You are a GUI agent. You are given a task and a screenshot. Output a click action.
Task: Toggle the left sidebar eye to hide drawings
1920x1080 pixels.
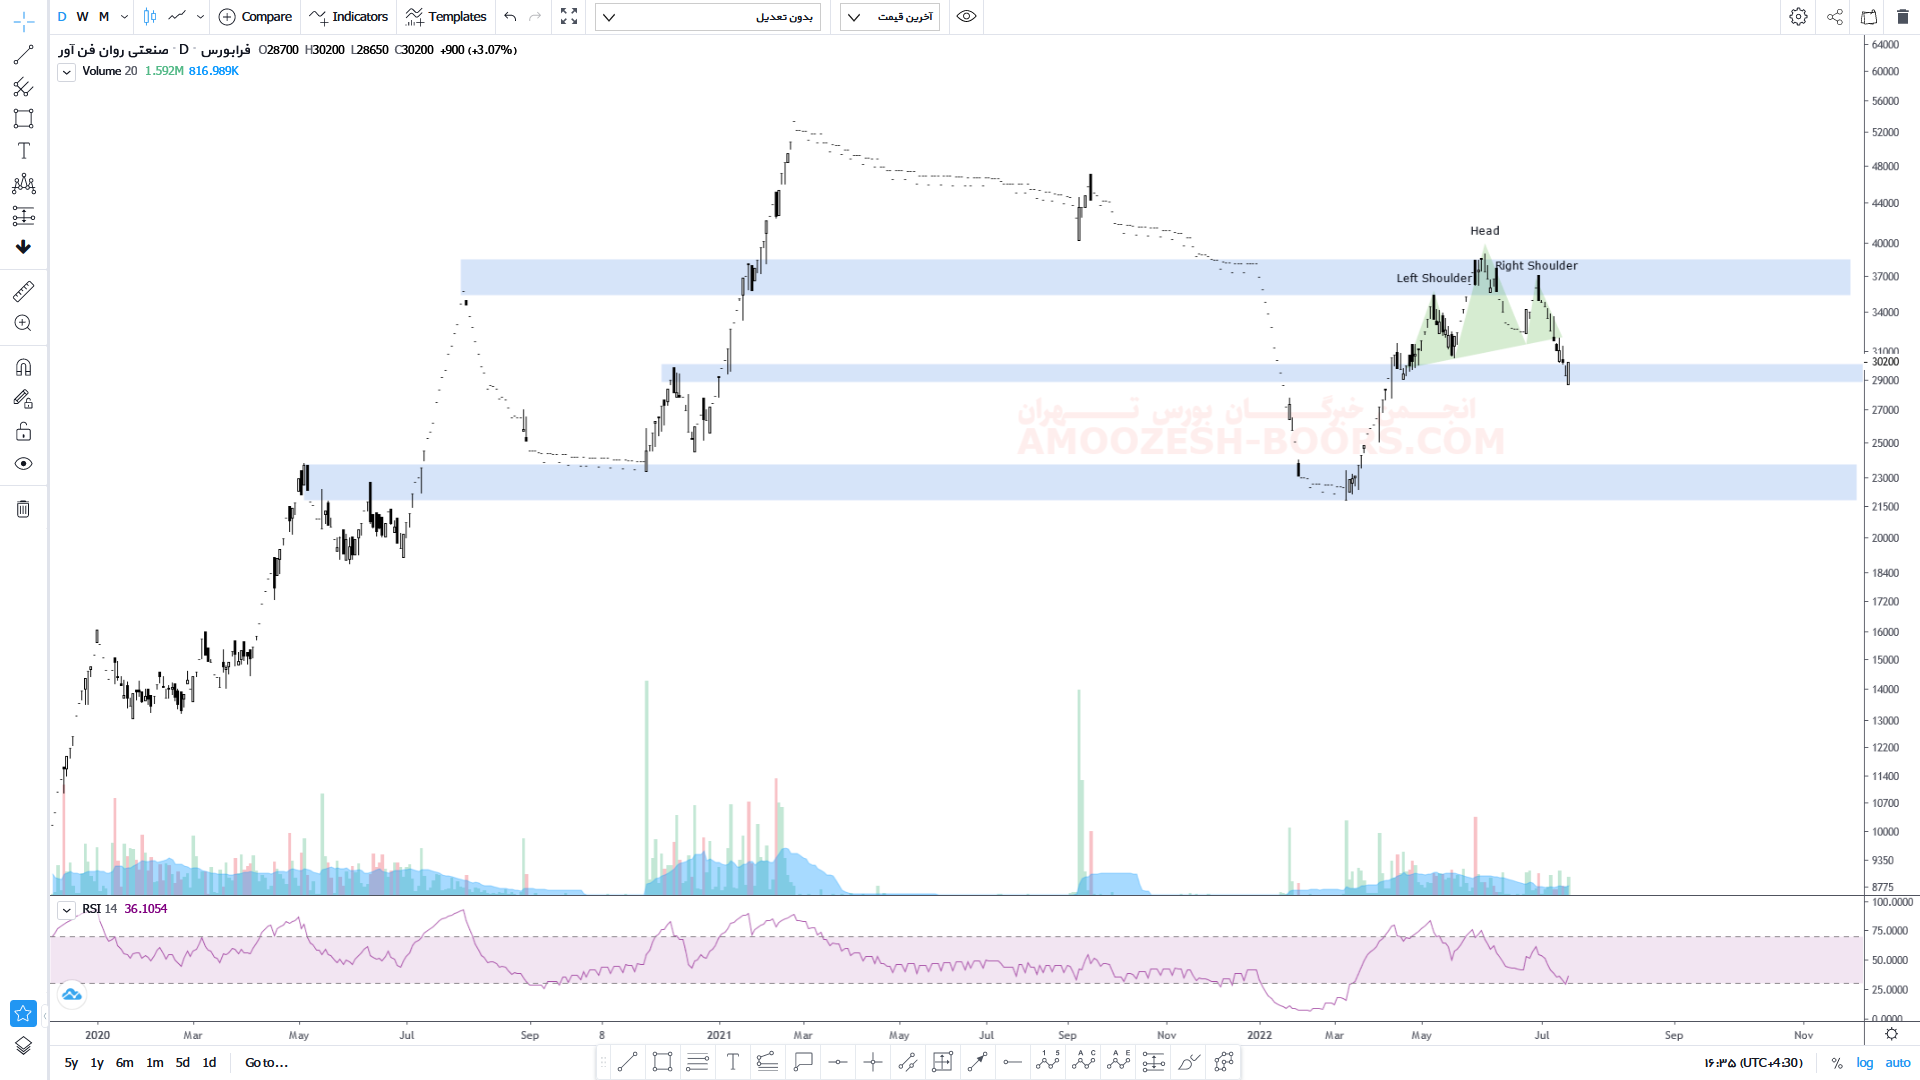tap(23, 464)
